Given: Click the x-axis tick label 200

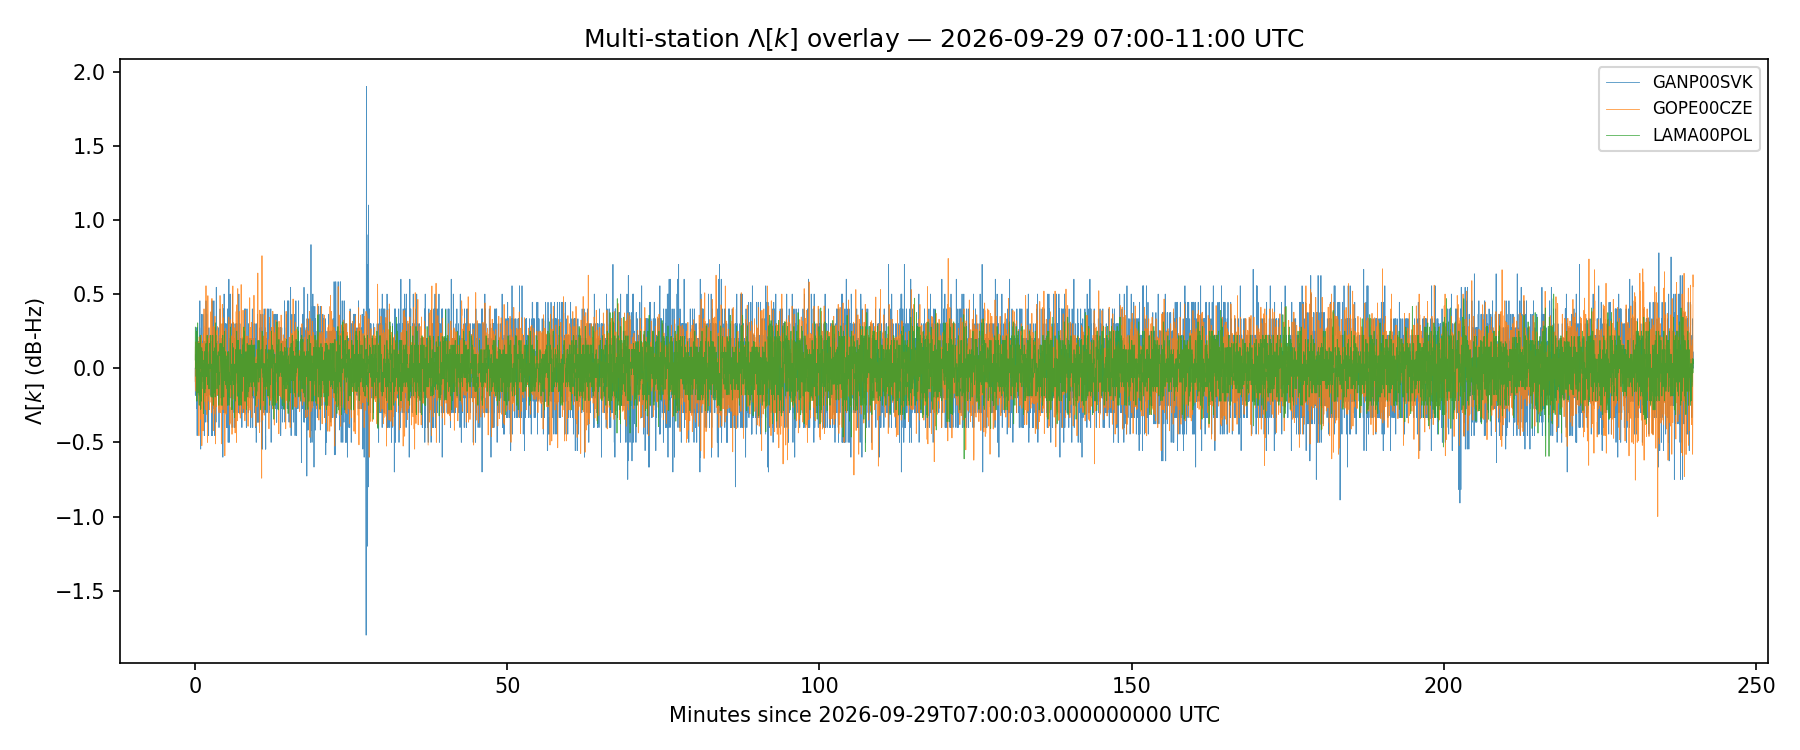Looking at the screenshot, I should [1443, 686].
